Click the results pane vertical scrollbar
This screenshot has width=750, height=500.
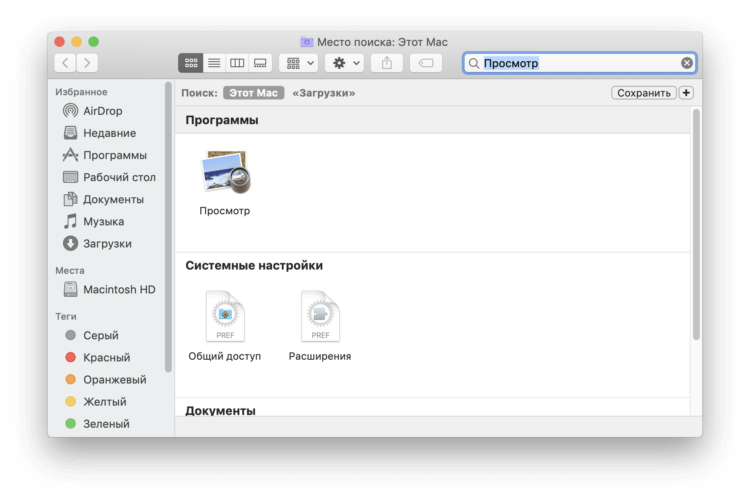(x=696, y=225)
